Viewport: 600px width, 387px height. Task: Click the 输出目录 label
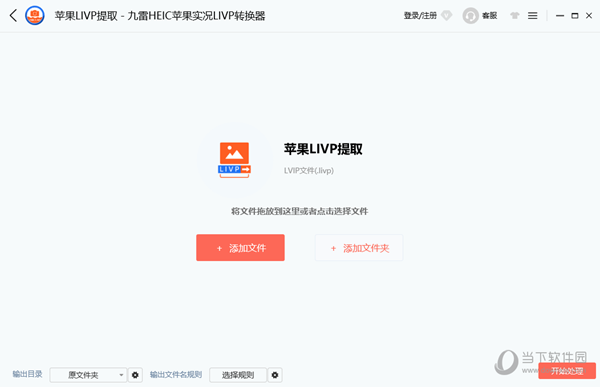27,374
